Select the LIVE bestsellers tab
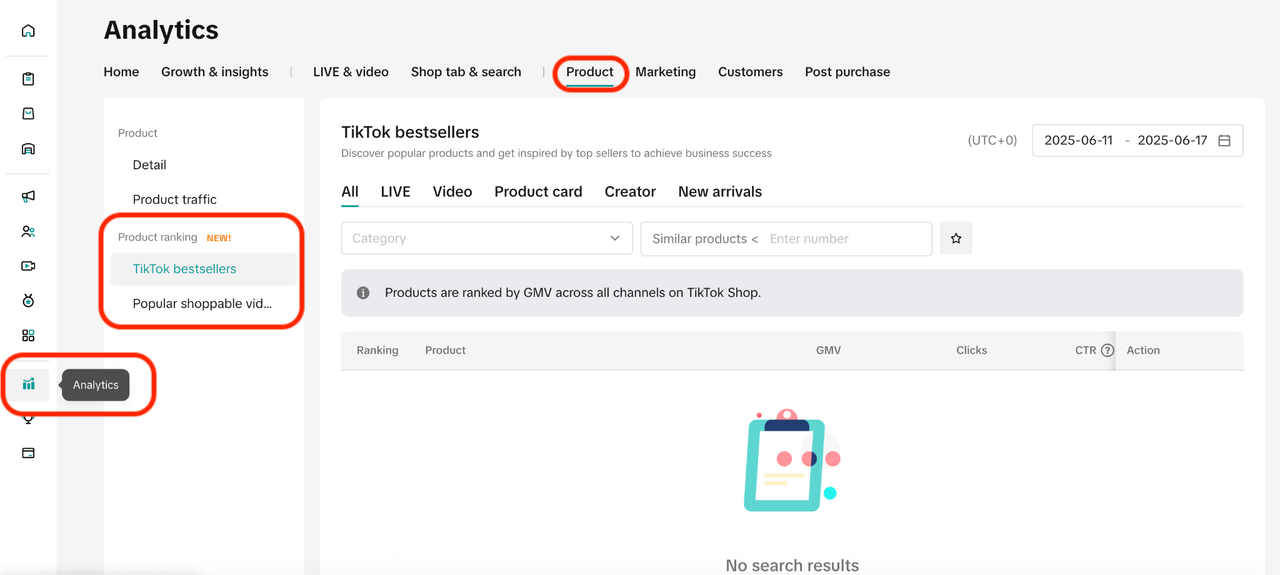This screenshot has height=575, width=1280. [x=395, y=192]
